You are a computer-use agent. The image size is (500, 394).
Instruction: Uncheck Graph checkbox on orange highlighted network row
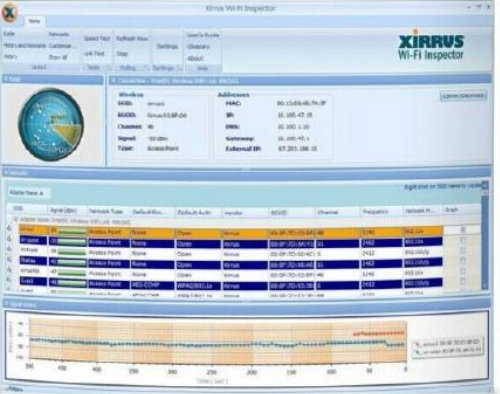(x=463, y=230)
